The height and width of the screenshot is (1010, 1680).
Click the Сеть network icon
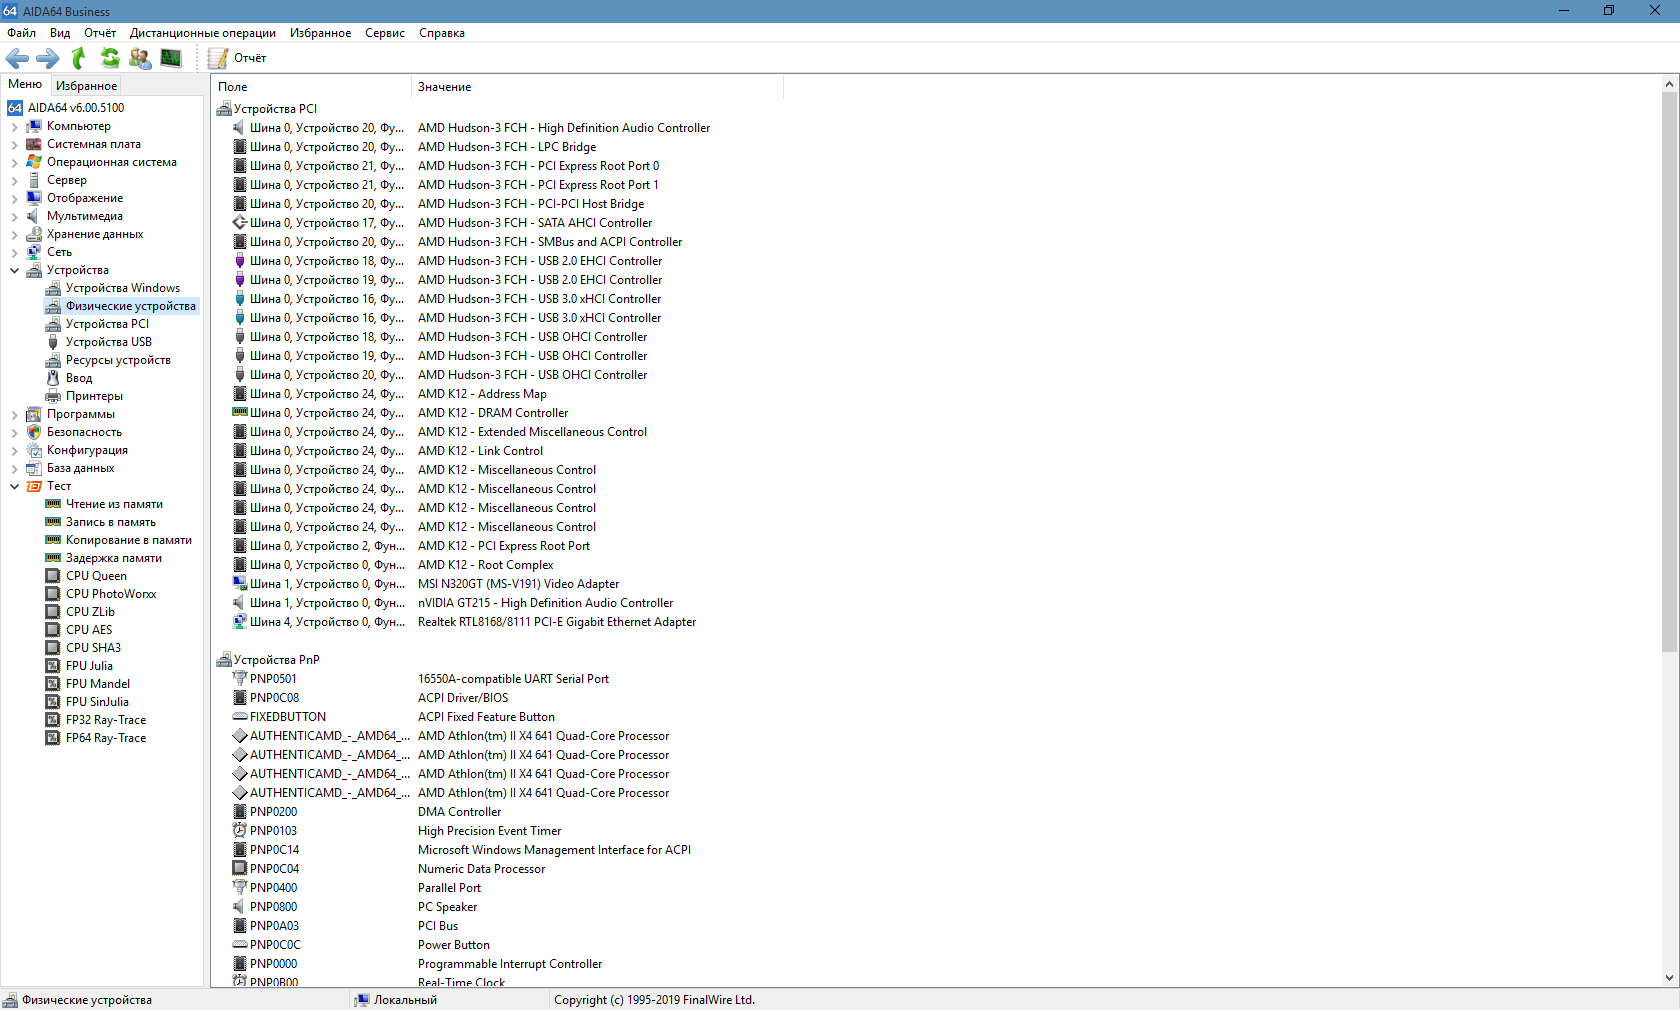point(34,252)
